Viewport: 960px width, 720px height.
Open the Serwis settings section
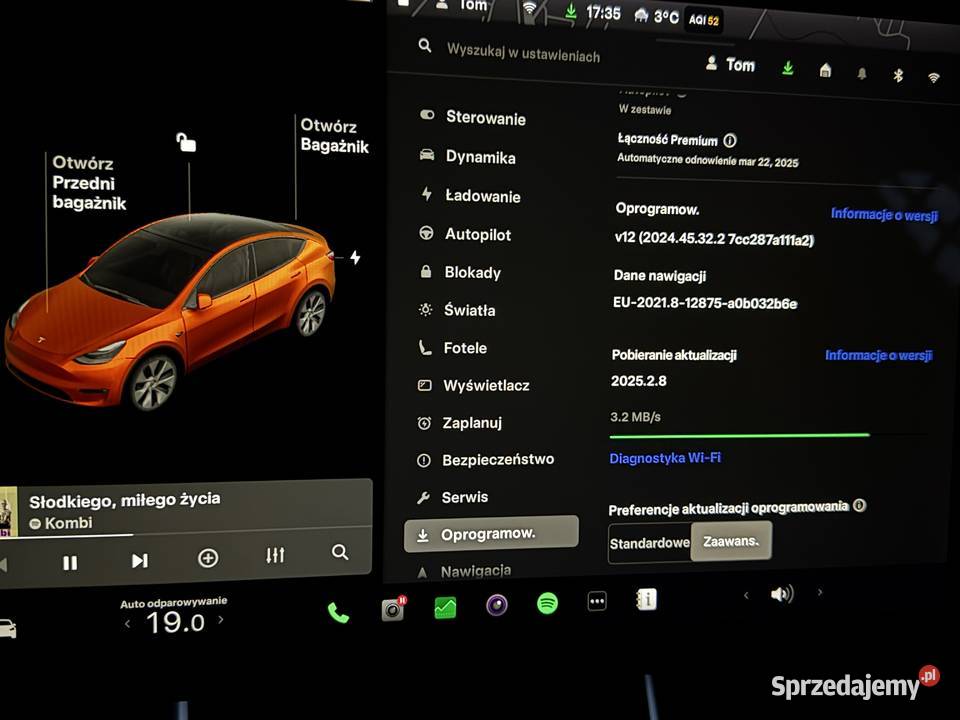pos(452,497)
